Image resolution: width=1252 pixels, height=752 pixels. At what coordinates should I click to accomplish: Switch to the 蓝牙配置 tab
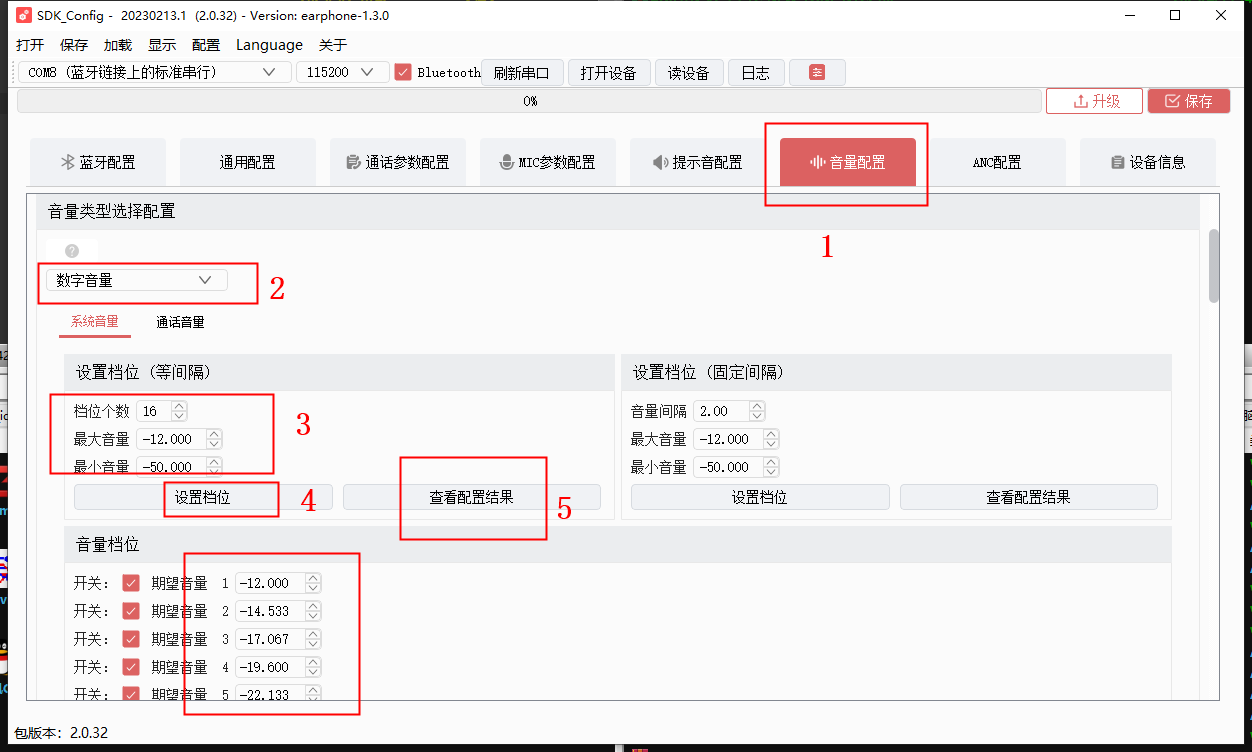click(x=98, y=162)
